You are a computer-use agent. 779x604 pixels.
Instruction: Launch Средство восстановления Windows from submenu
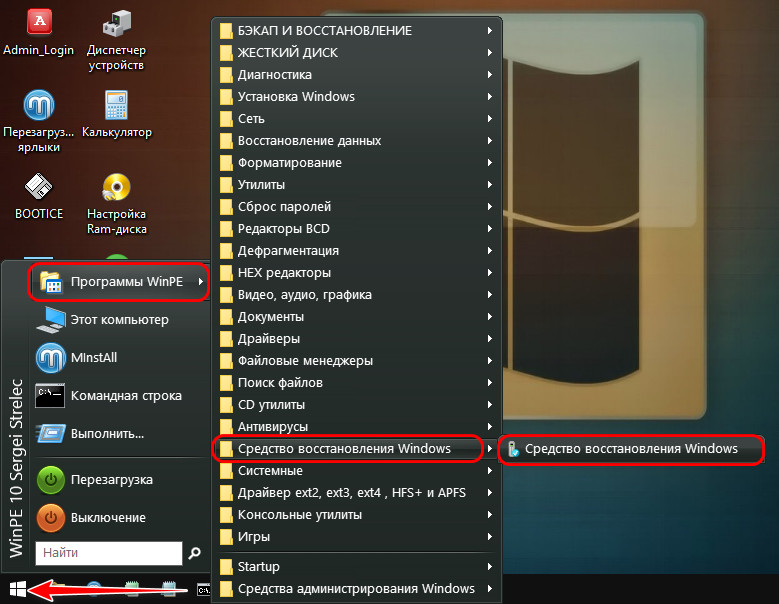pyautogui.click(x=631, y=449)
